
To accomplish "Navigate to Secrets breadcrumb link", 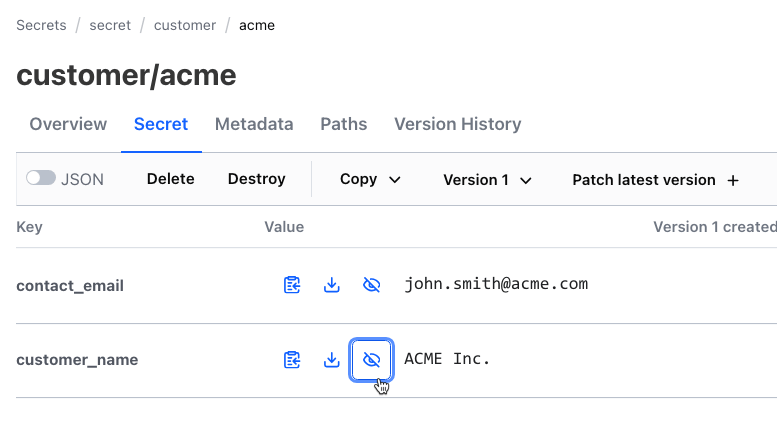I will (x=41, y=25).
